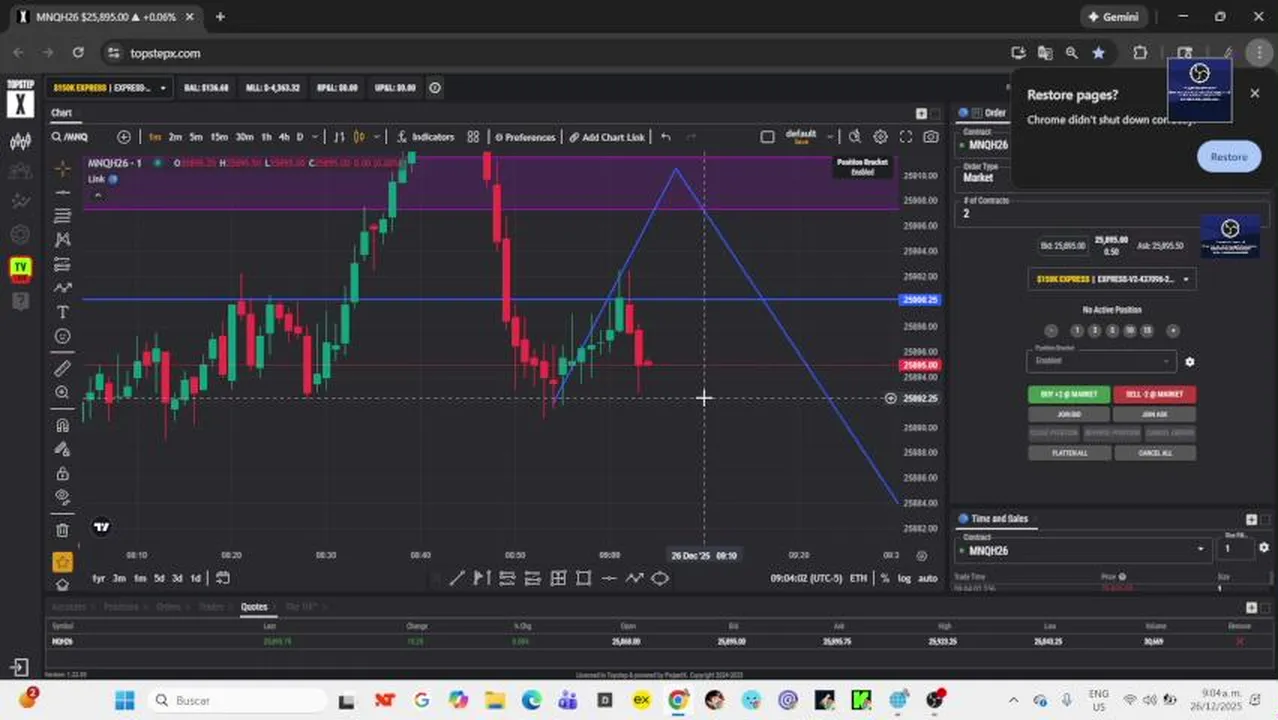Collapse the chart legend chevron
Image resolution: width=1278 pixels, height=720 pixels.
tap(98, 195)
